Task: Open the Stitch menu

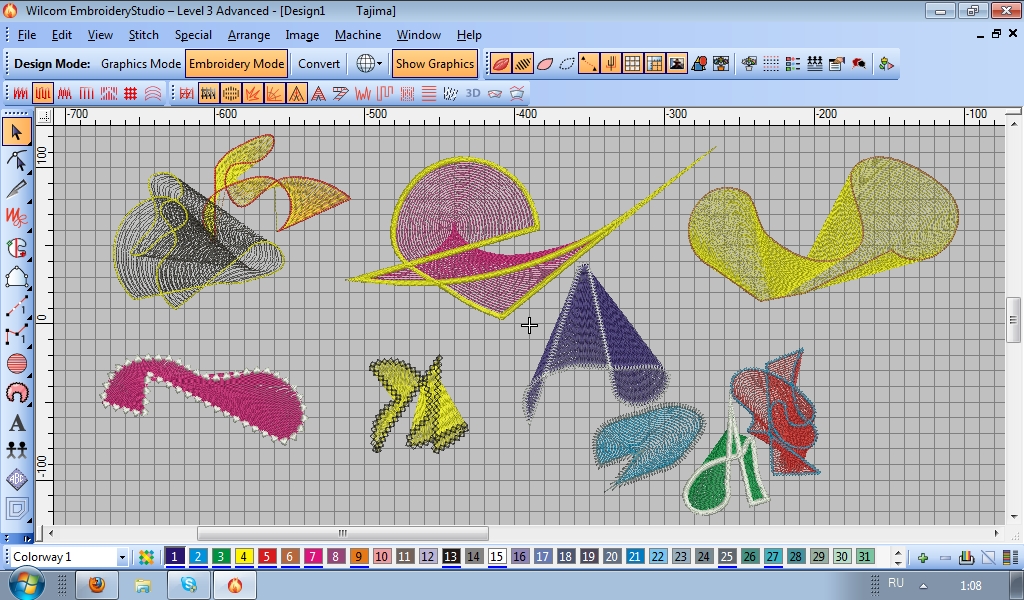Action: pos(143,35)
